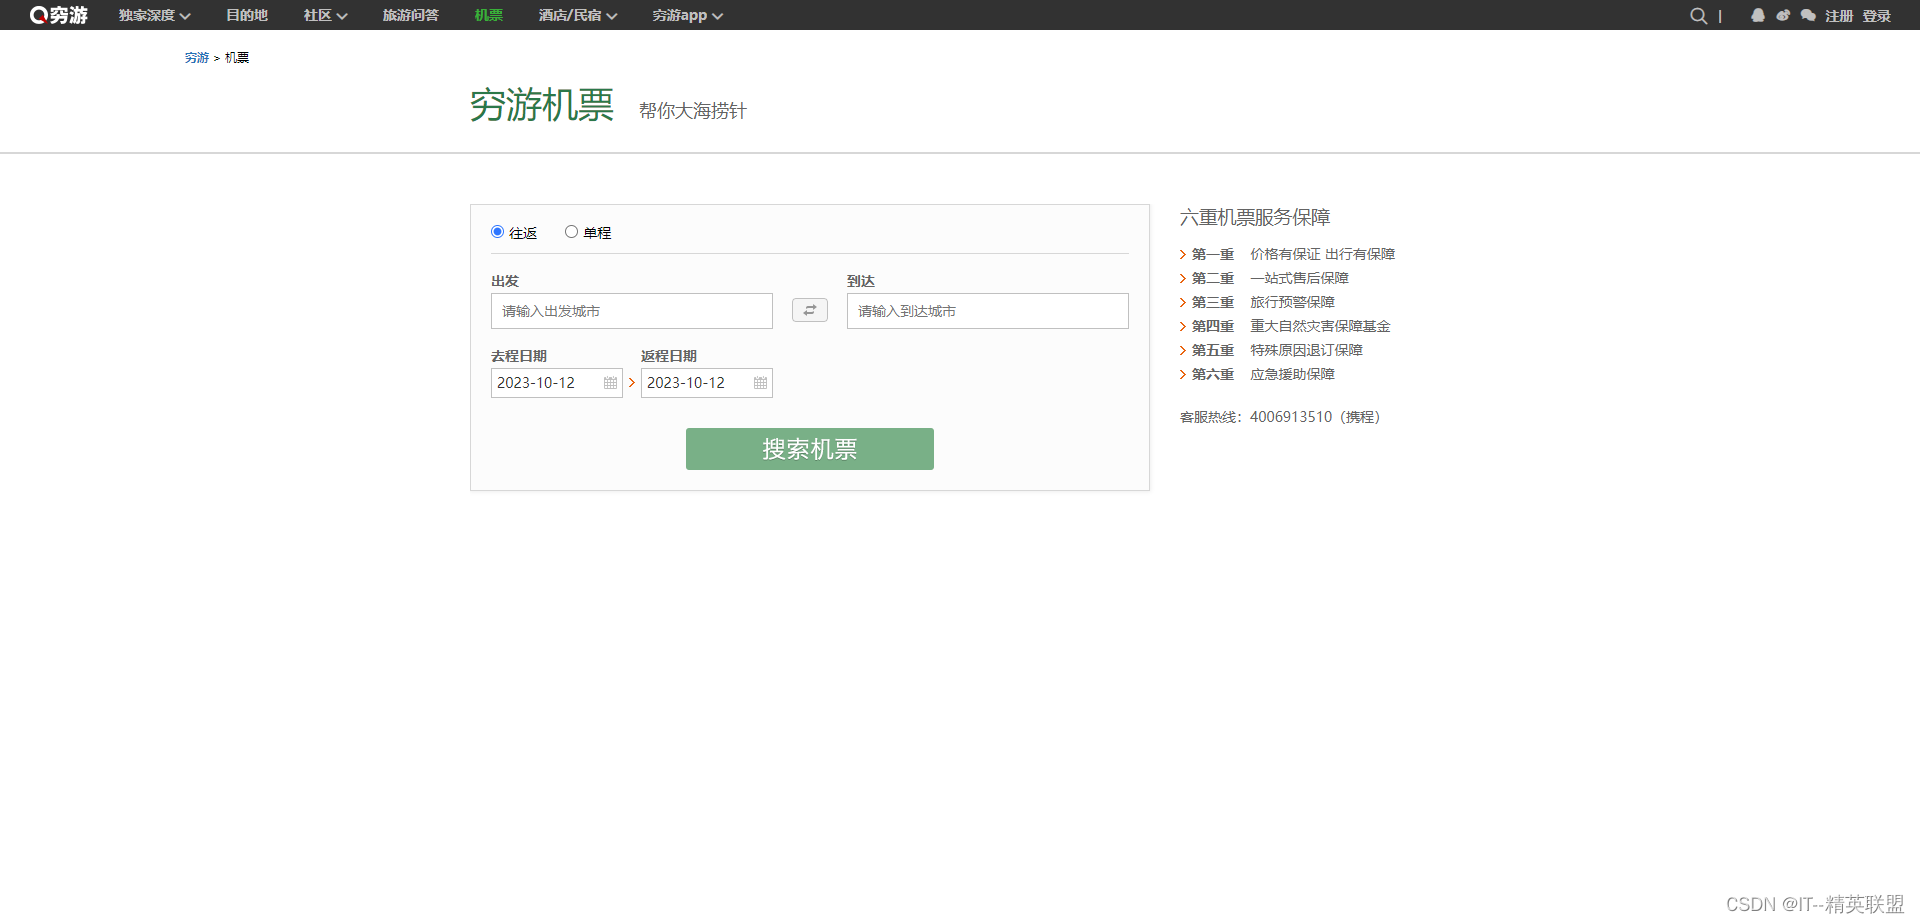Viewport: 1920px width, 923px height.
Task: Click the 六重机票服务保障 heading
Action: [1255, 217]
